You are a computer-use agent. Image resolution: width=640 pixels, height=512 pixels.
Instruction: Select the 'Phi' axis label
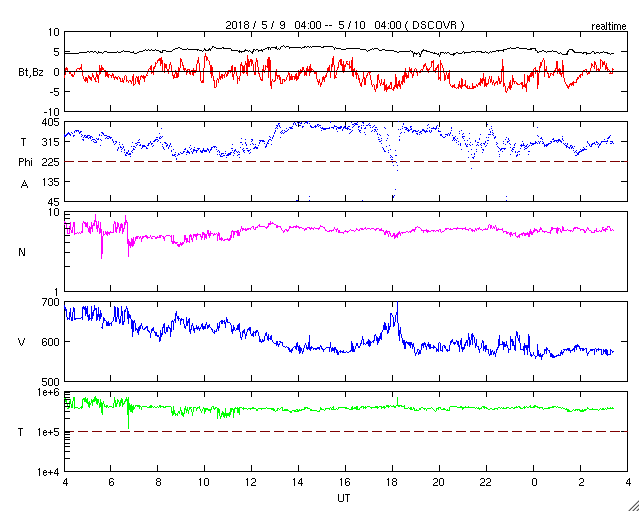[x=25, y=163]
